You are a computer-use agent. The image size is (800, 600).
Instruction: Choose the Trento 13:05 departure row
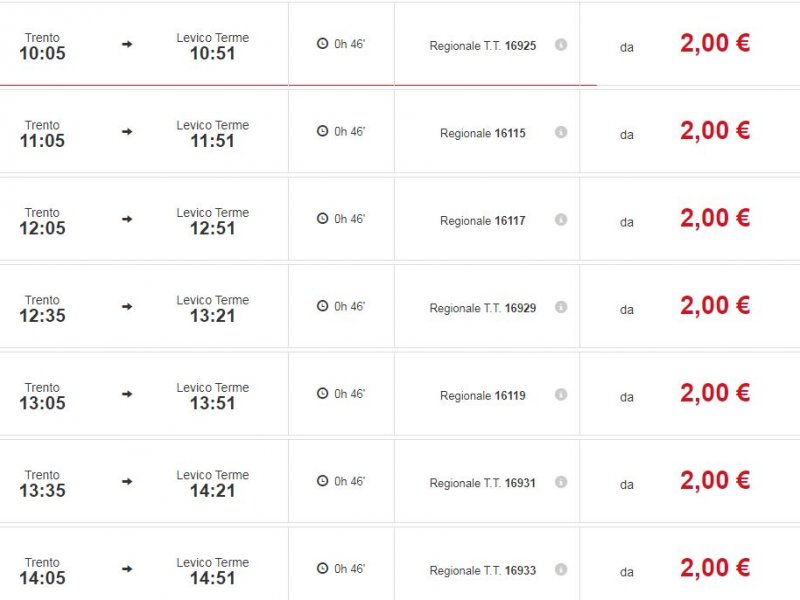pyautogui.click(x=400, y=394)
